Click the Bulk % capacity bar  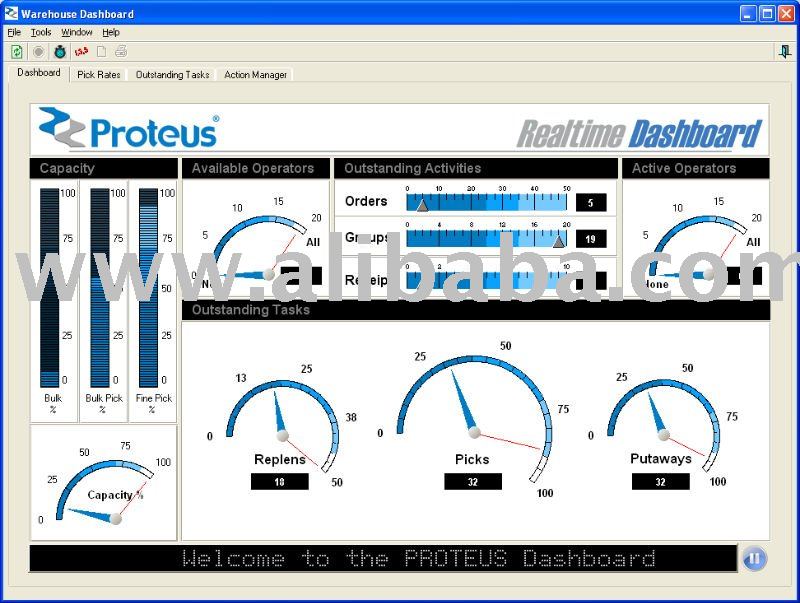coord(49,287)
